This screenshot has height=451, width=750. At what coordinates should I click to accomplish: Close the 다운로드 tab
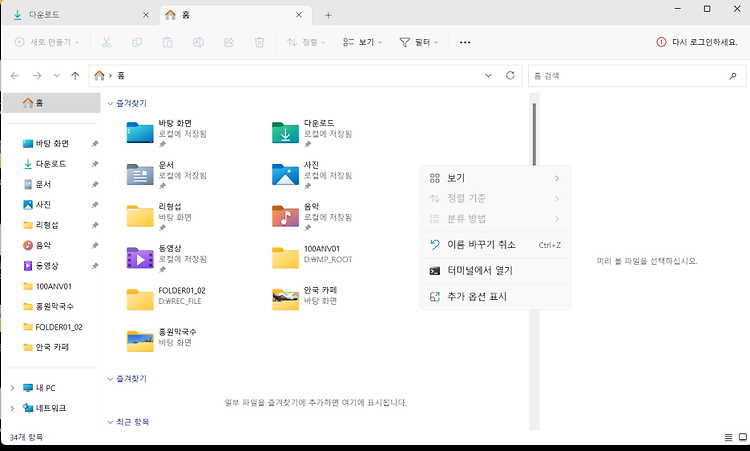click(x=146, y=15)
